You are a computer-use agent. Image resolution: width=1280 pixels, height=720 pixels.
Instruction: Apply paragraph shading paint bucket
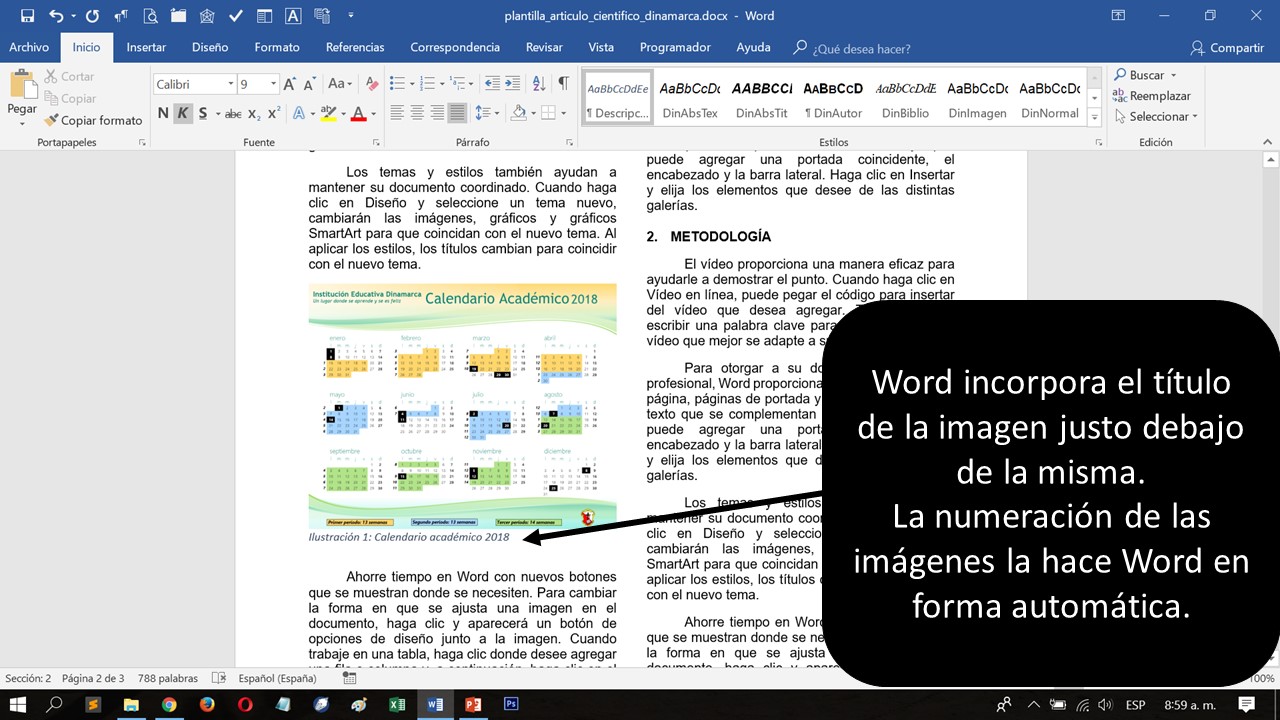(518, 113)
